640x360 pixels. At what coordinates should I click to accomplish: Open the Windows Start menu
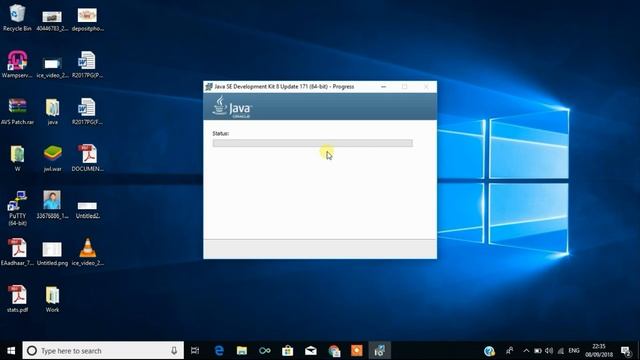tap(11, 351)
